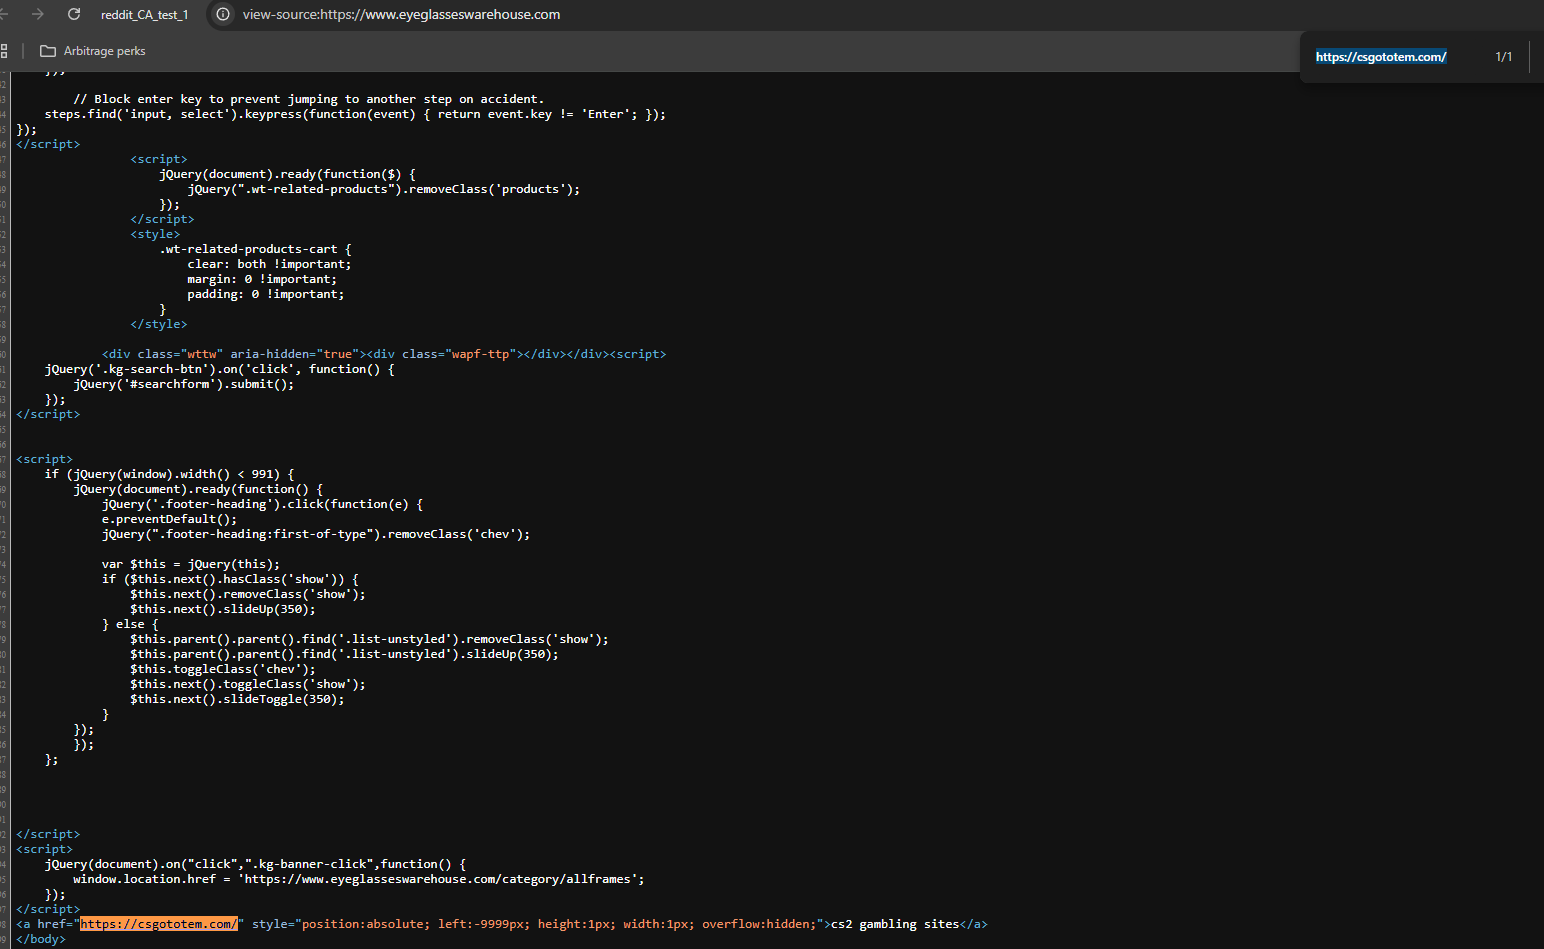Click the steps.find('input, select').keypress line

[x=355, y=114]
